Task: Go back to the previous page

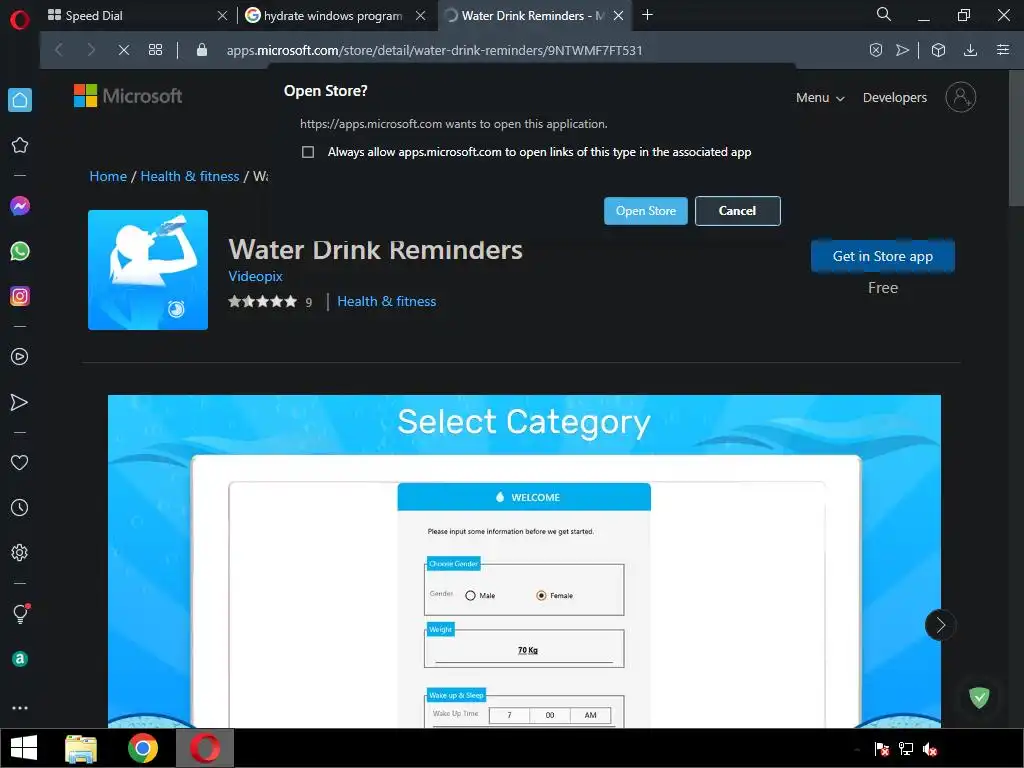Action: (59, 50)
